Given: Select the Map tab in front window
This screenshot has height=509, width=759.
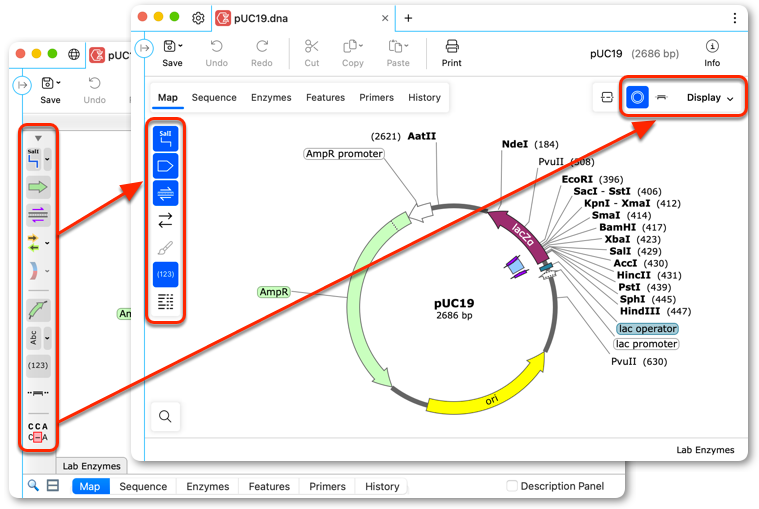Looking at the screenshot, I should click(x=167, y=98).
